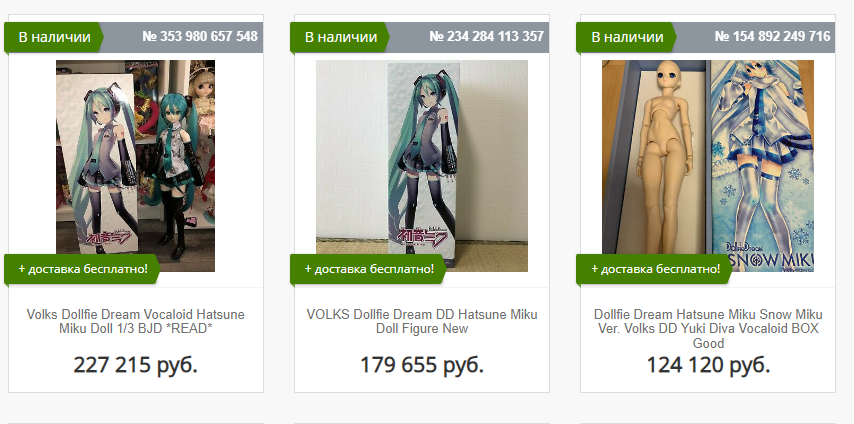
Task: Click the 'В наличии' badge on first listing
Action: pos(54,37)
